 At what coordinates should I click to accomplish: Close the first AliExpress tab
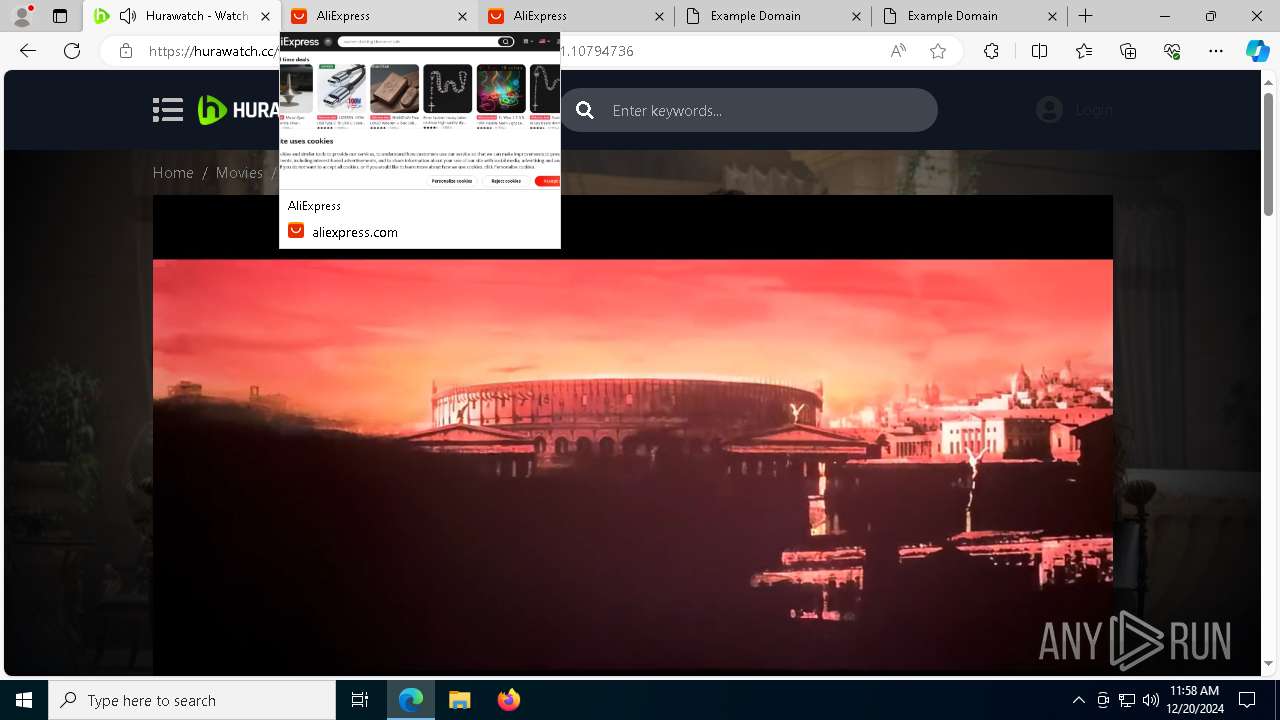(462, 16)
